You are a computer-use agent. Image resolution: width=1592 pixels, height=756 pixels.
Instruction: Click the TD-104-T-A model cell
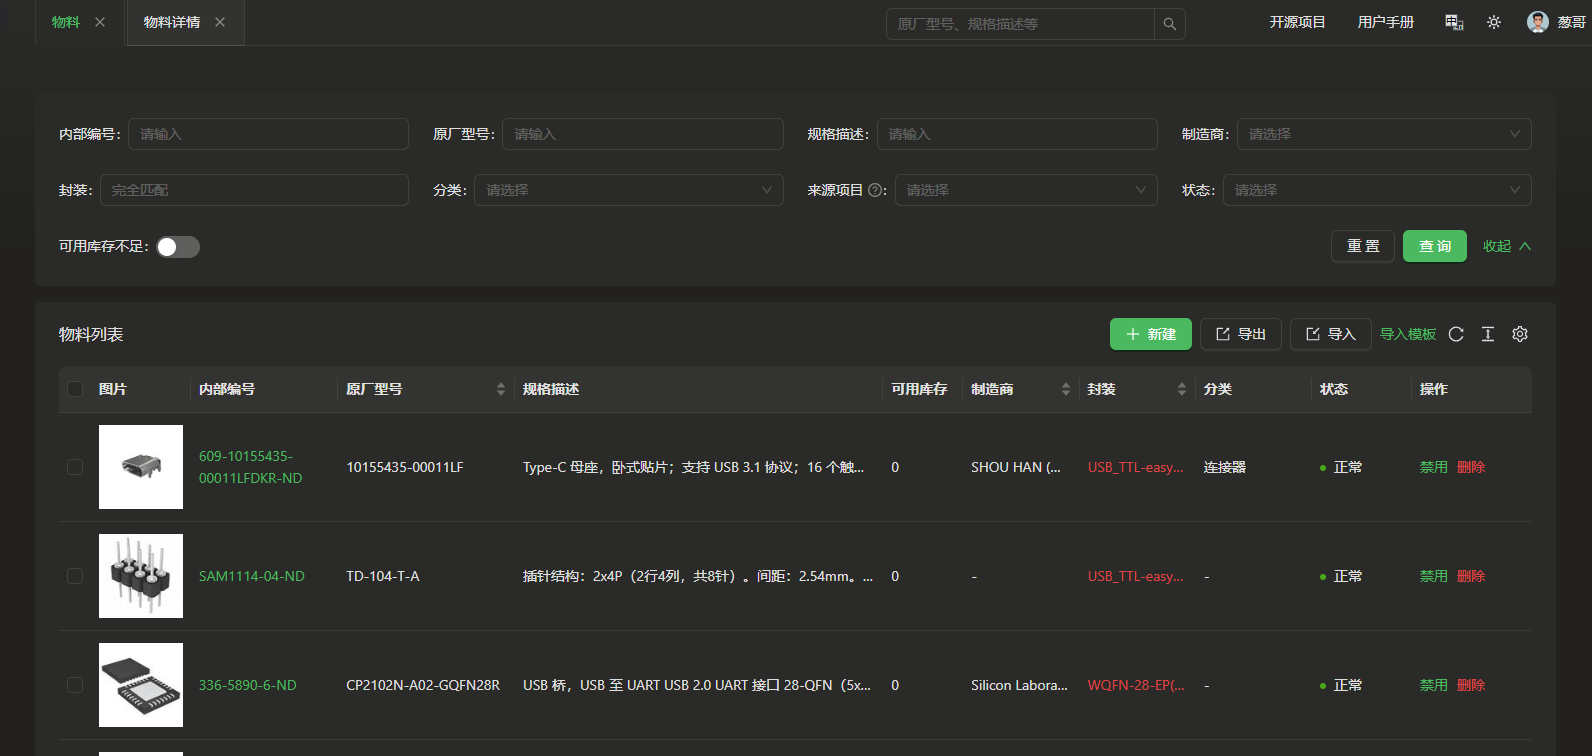pos(383,576)
